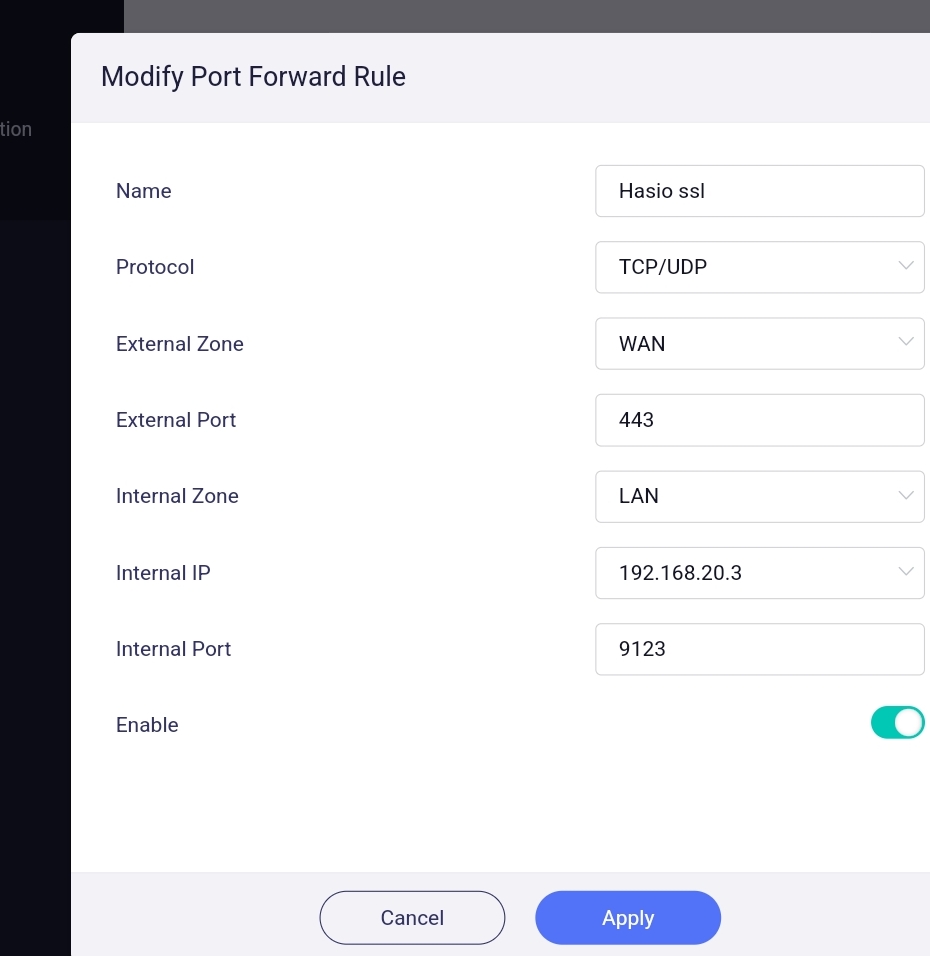Click the Protocol dropdown chevron arrow
This screenshot has height=956, width=930.
click(x=906, y=266)
